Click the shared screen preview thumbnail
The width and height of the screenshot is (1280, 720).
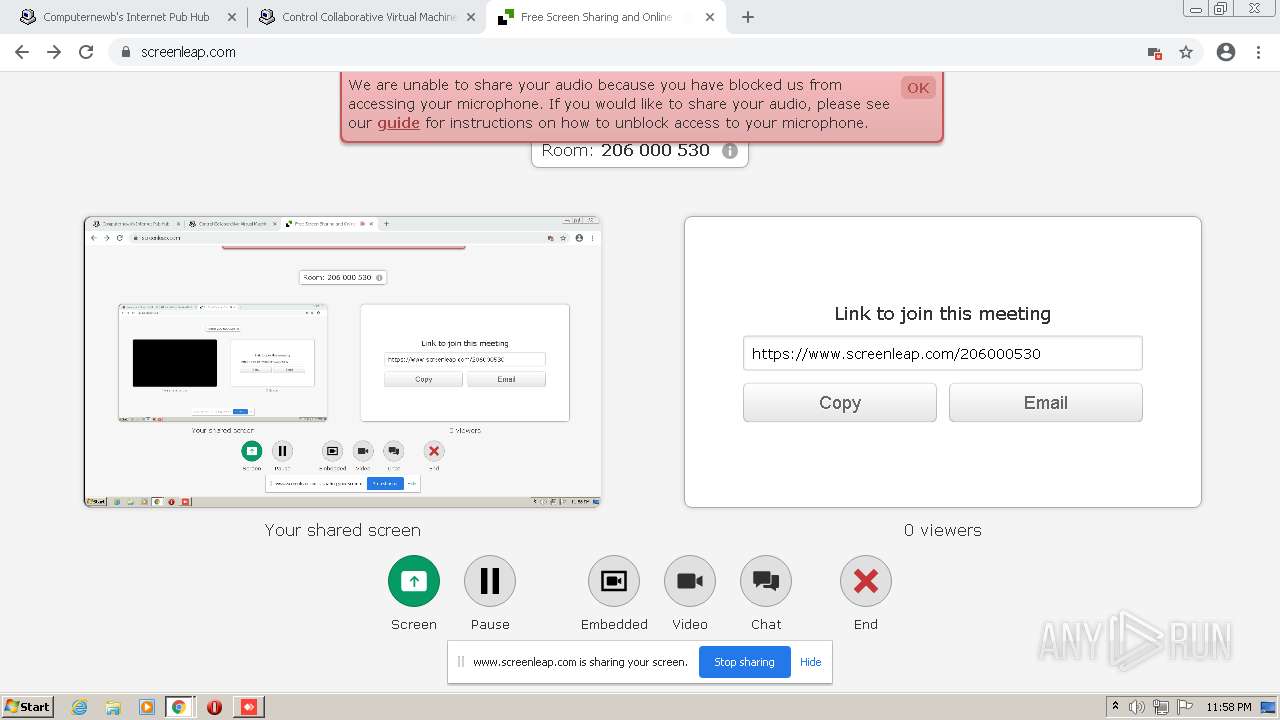[x=342, y=362]
